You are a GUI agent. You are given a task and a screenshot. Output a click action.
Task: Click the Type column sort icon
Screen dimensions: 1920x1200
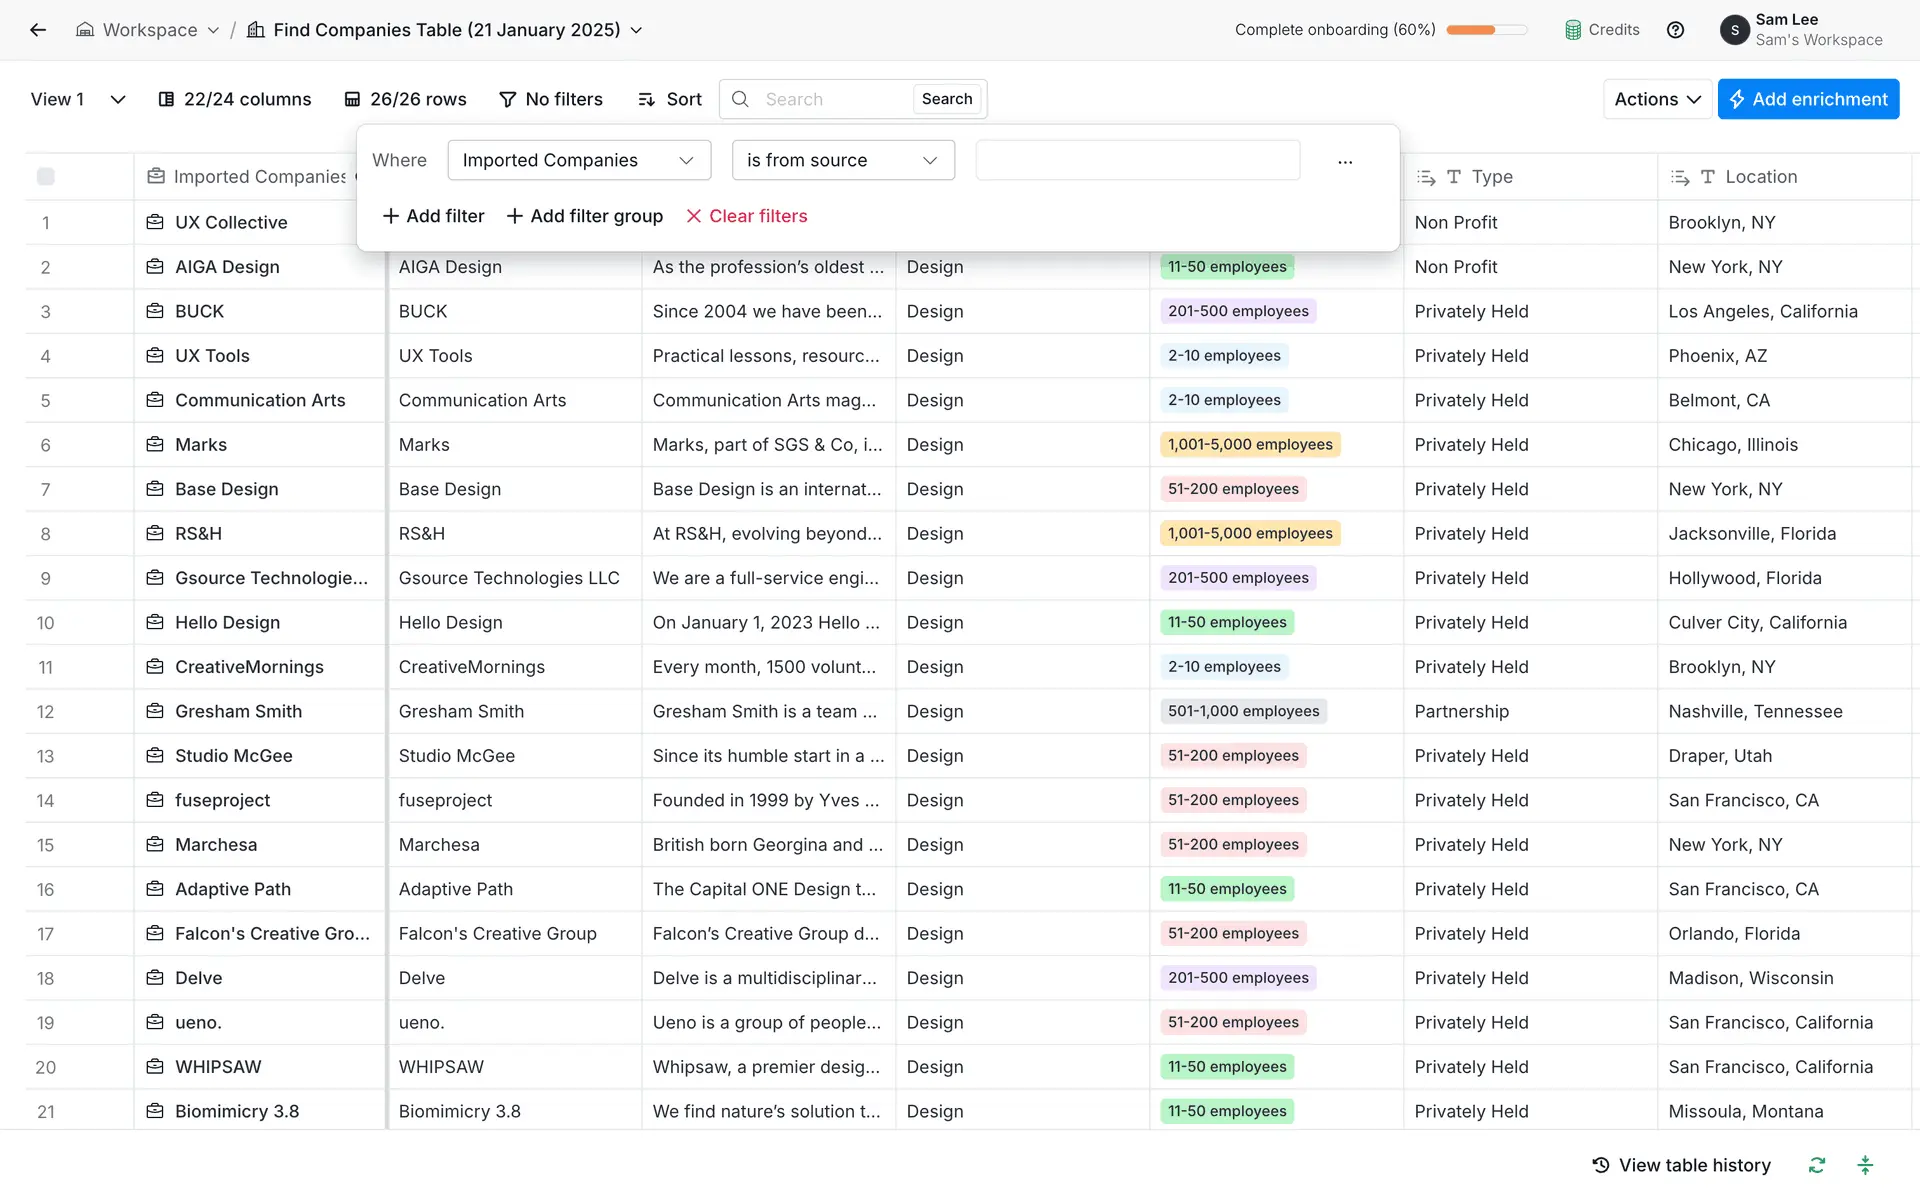pos(1426,177)
